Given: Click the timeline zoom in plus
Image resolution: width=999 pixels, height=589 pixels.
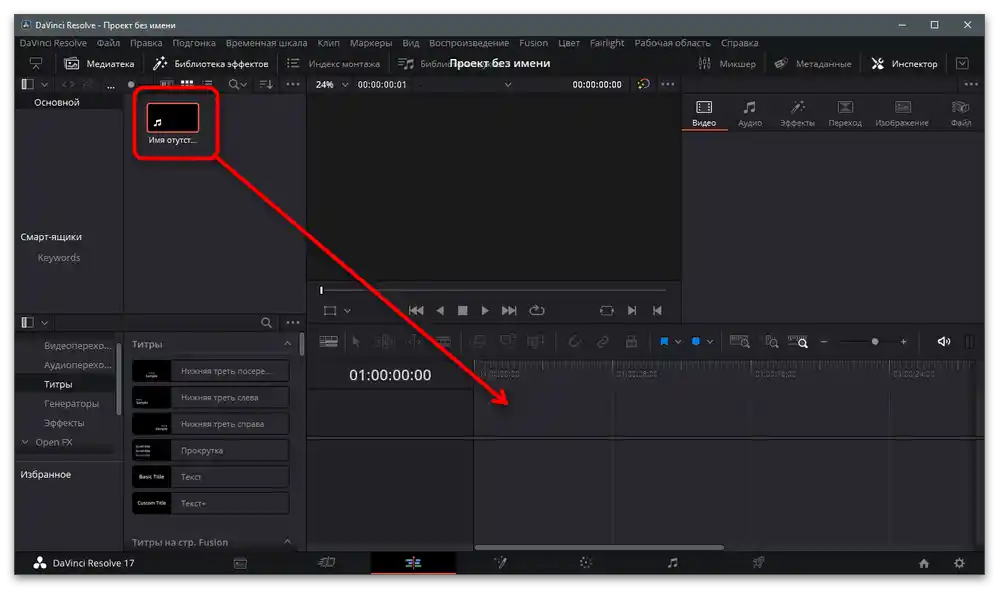Looking at the screenshot, I should coord(903,342).
